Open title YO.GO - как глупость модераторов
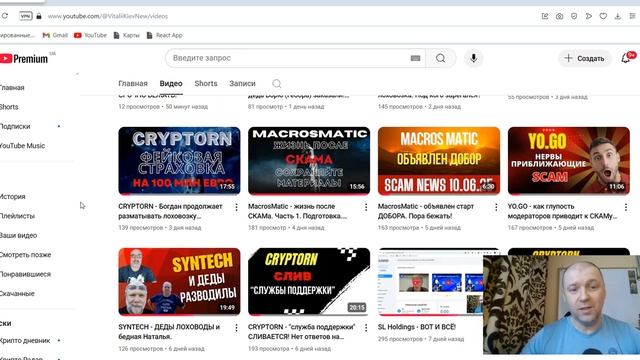The image size is (640, 360). pos(562,211)
